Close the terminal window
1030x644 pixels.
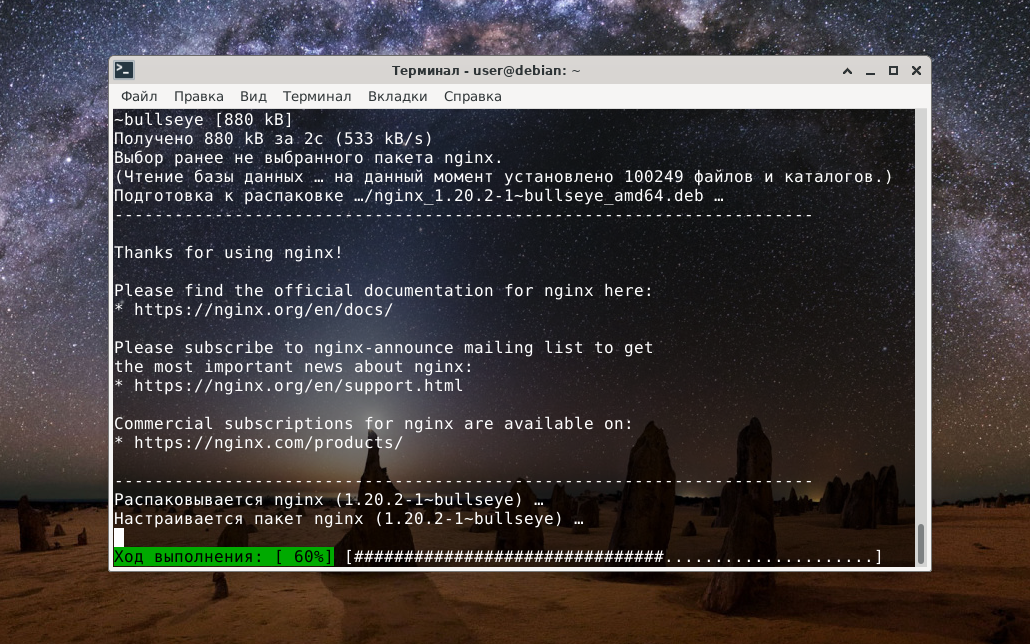click(916, 71)
